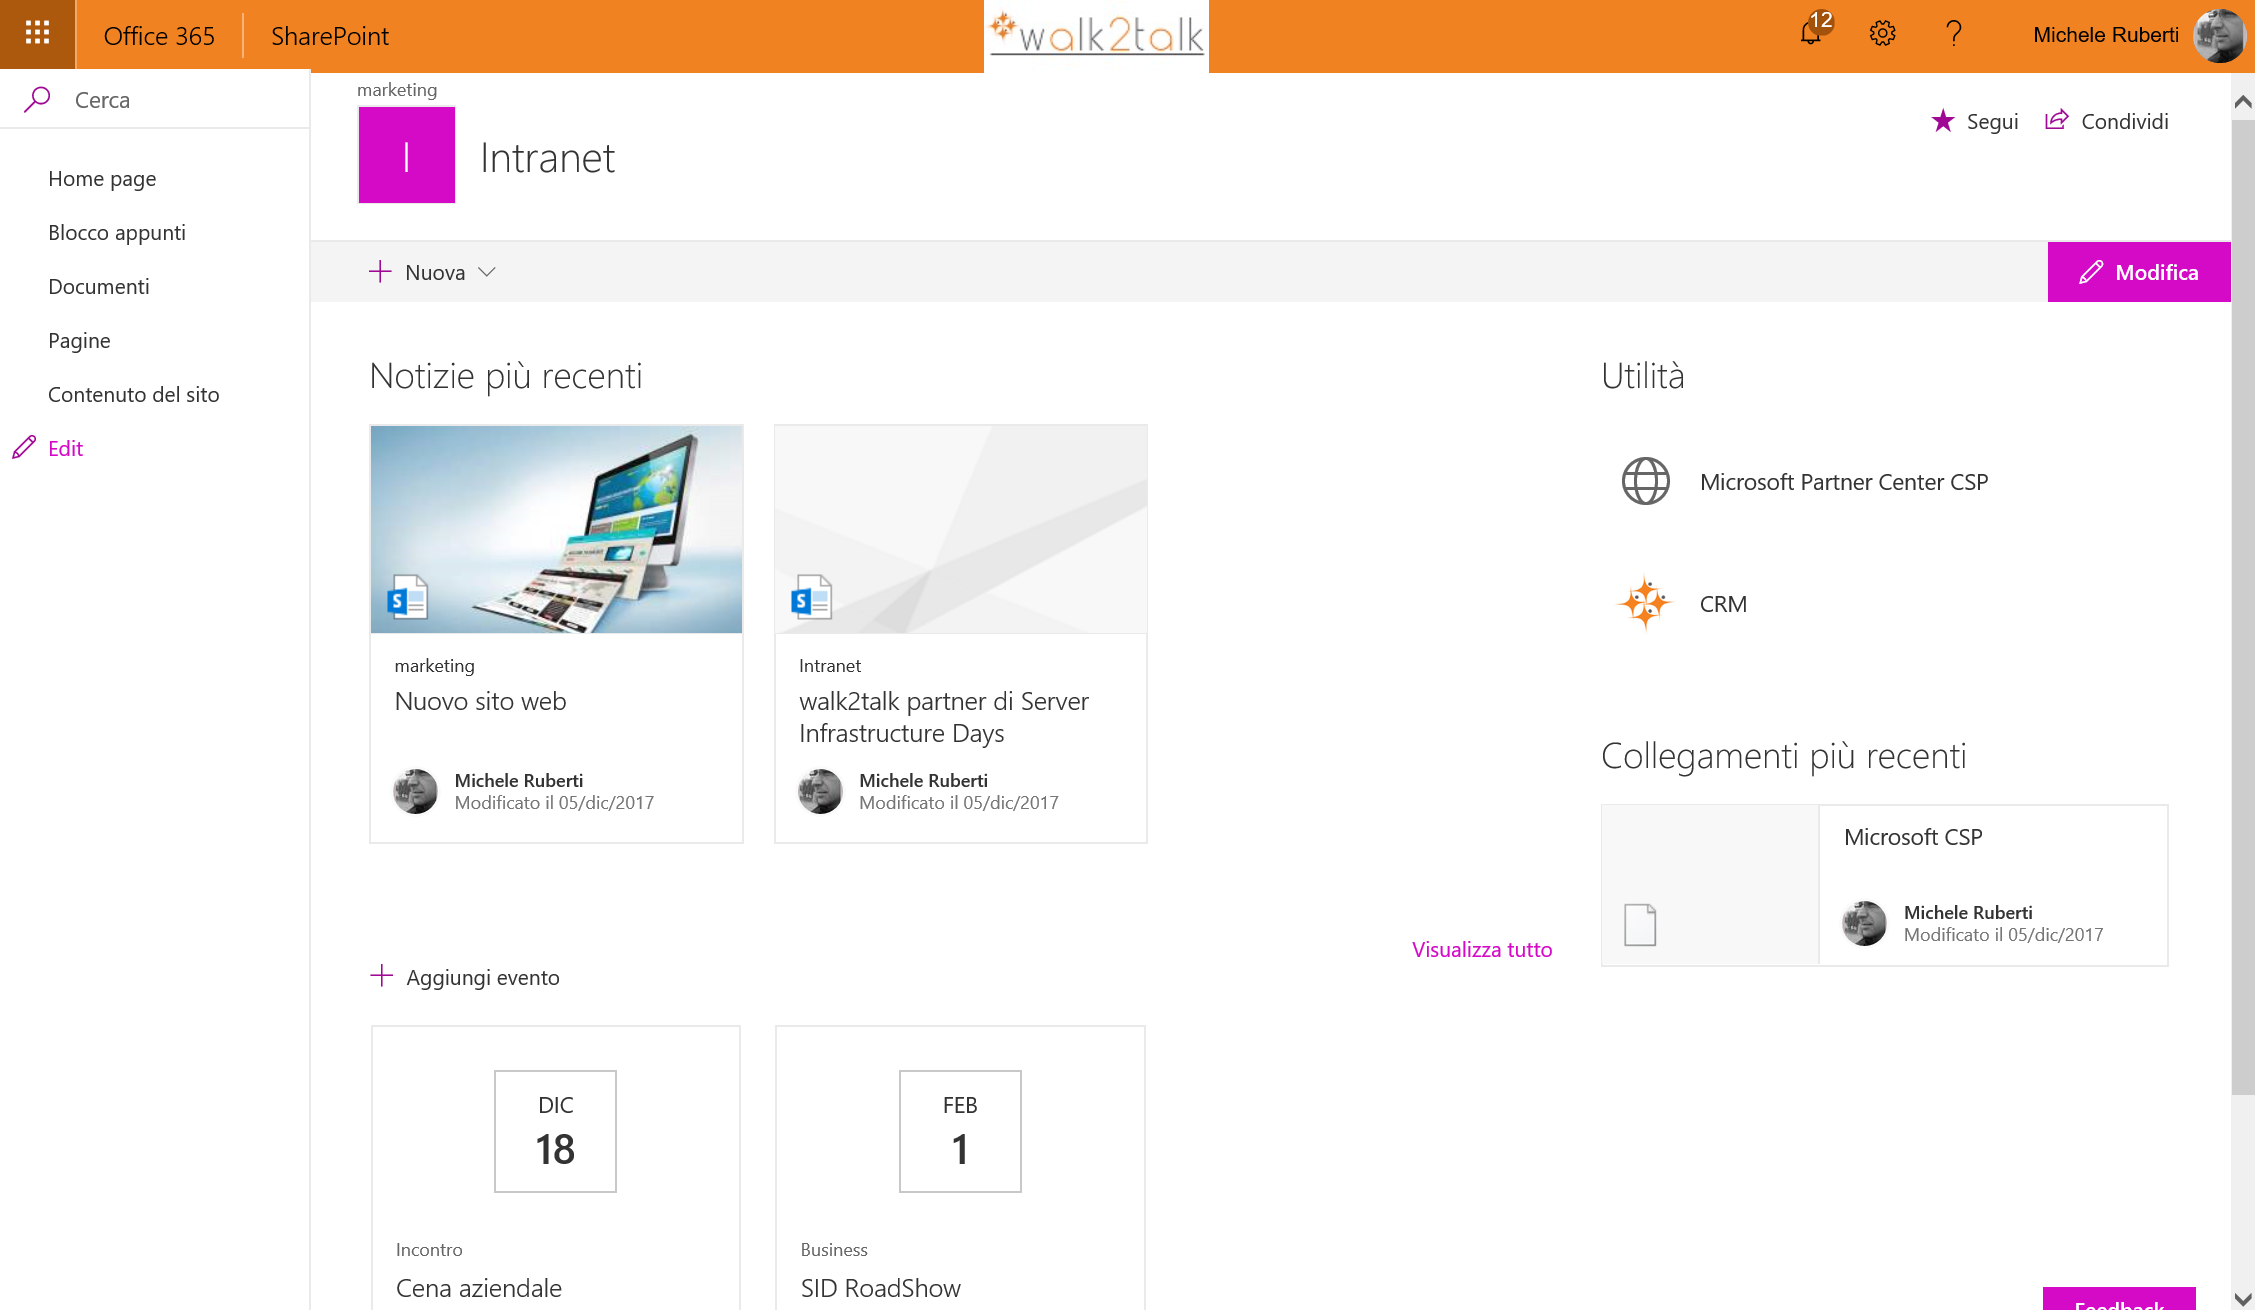2255x1310 pixels.
Task: Click Aggiungi evento text
Action: tap(483, 977)
